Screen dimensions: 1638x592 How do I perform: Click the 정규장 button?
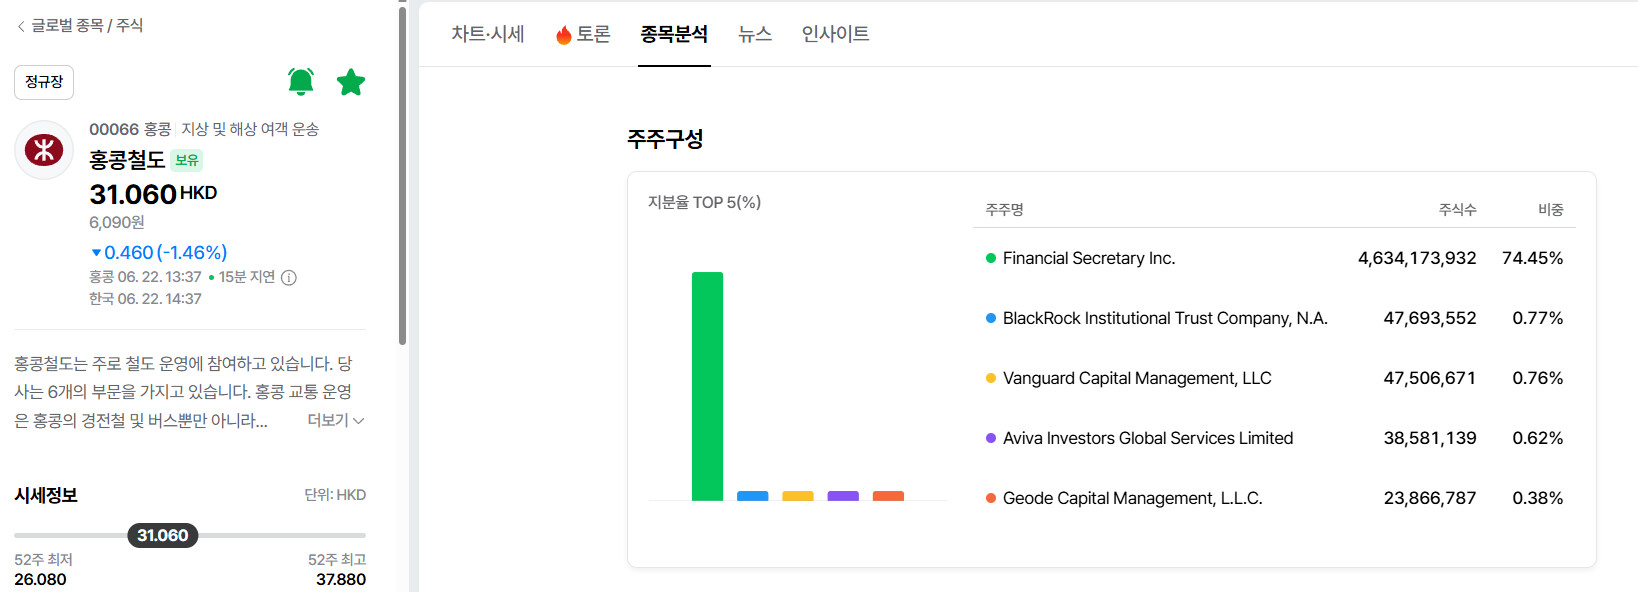coord(44,82)
